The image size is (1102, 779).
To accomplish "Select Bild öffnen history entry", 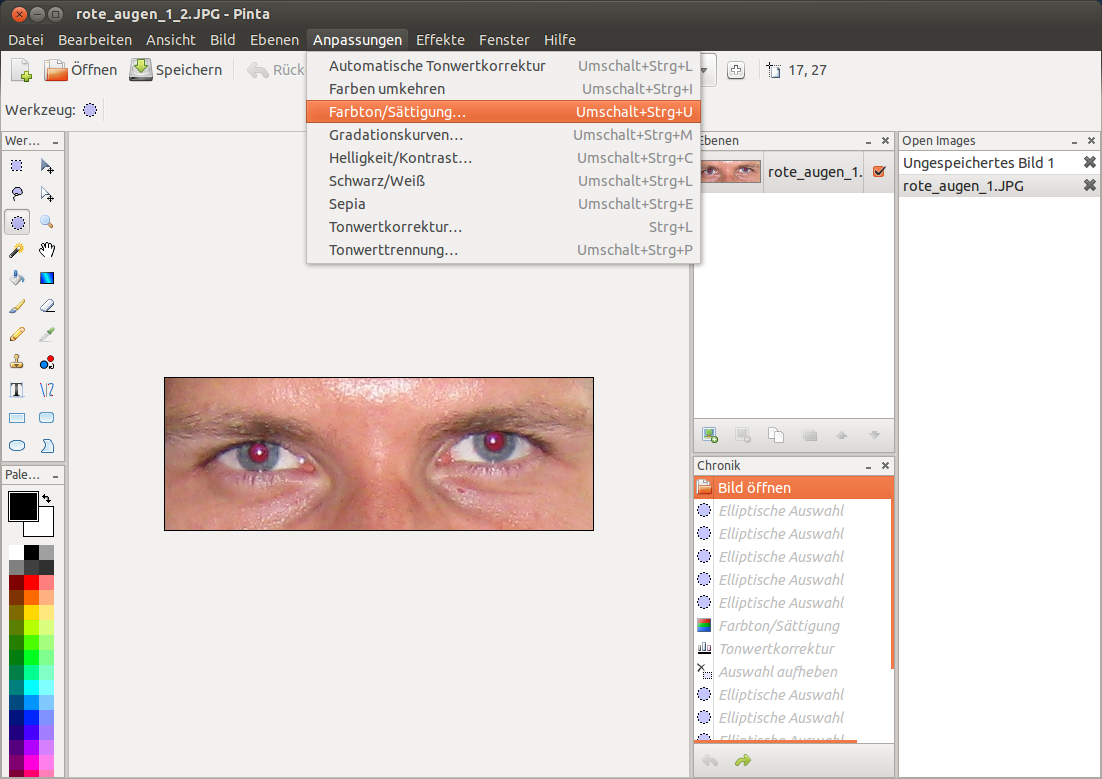I will 754,488.
